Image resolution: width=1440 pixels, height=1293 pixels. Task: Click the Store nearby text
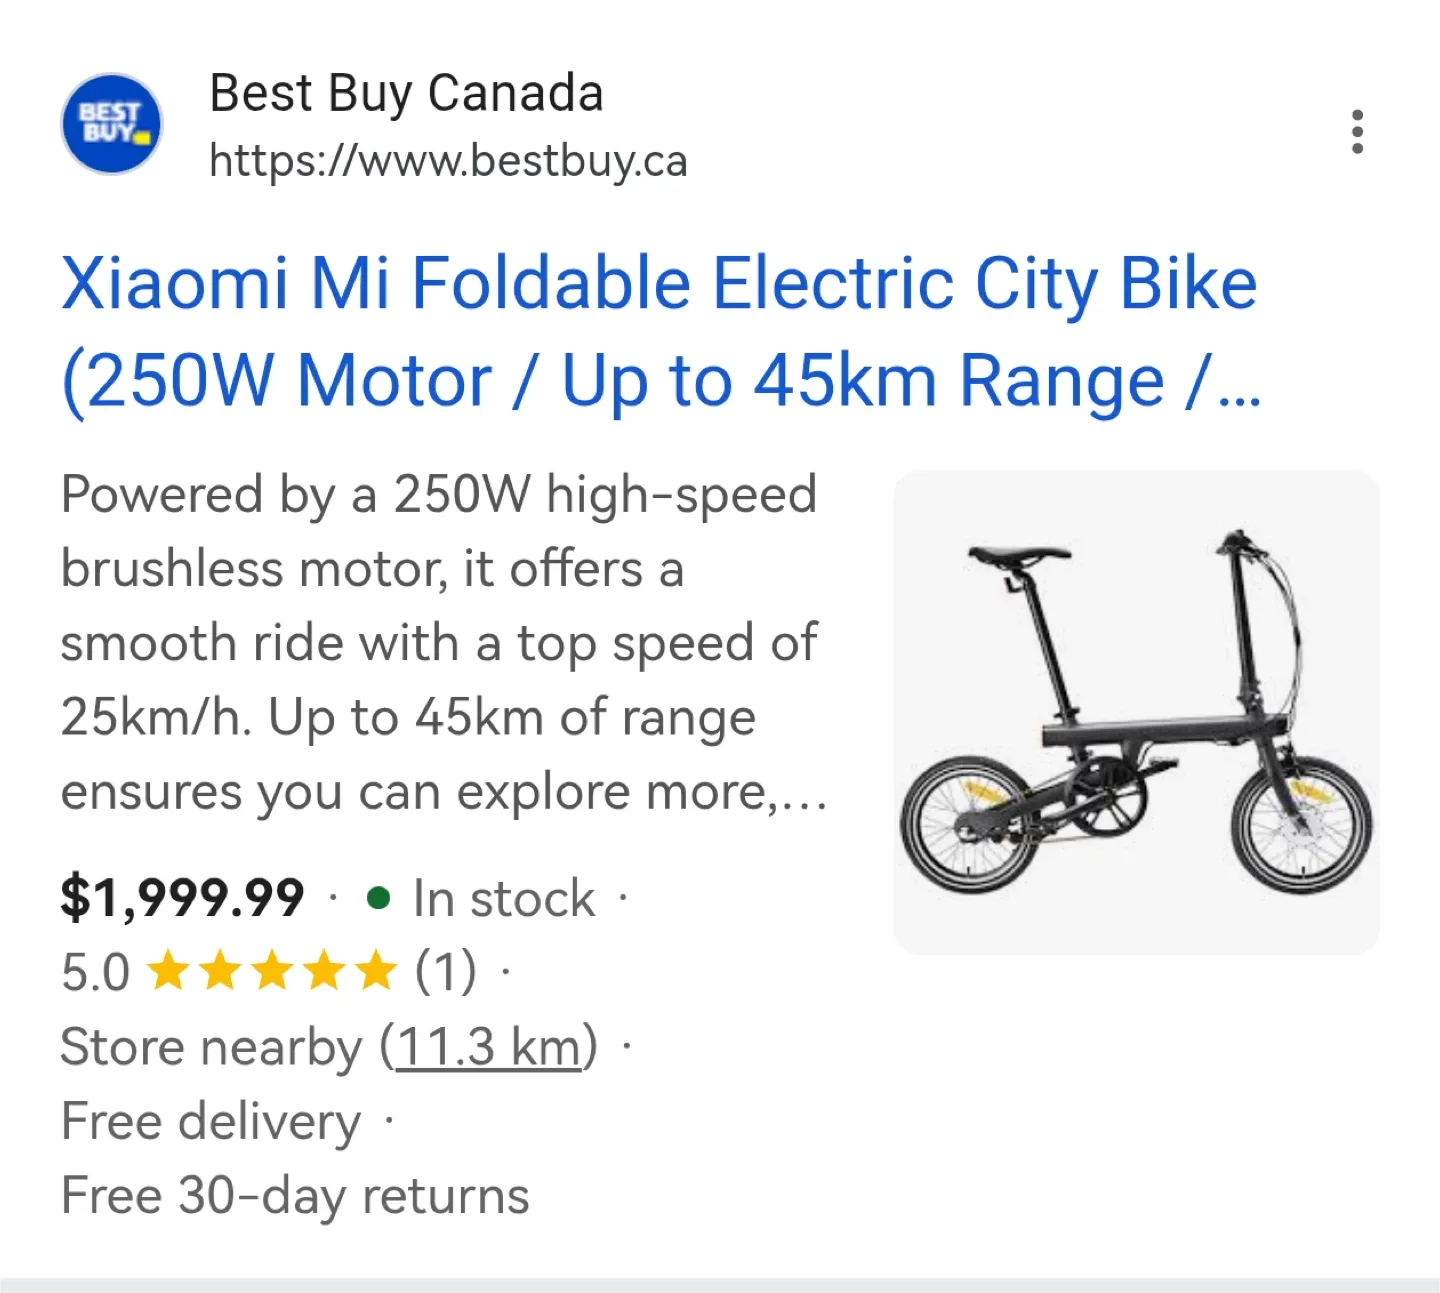coord(210,1047)
